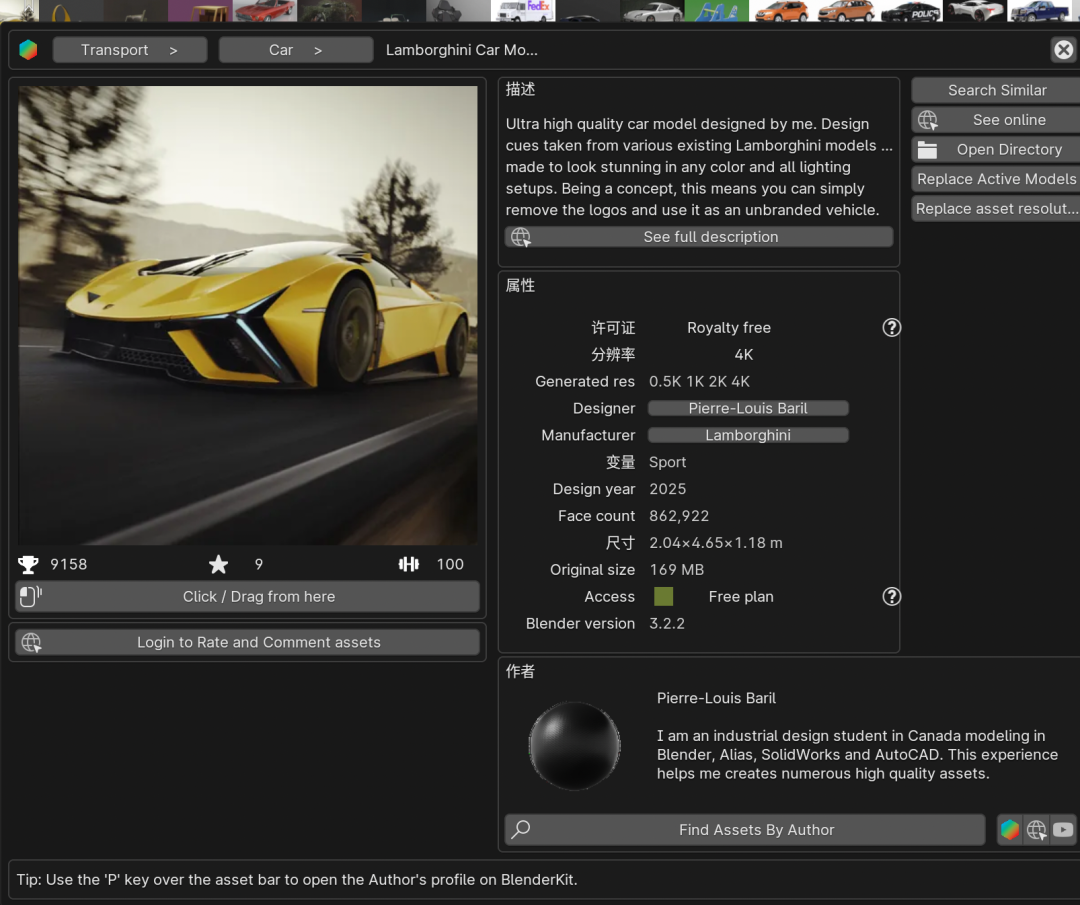Open the author's website globe icon
Screen dimensions: 1080x905
click(1037, 830)
